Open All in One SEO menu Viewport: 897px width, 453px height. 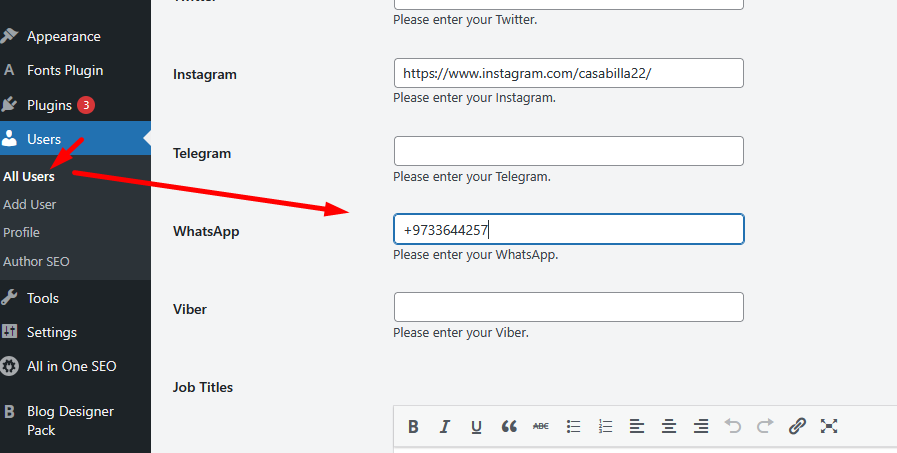pyautogui.click(x=71, y=366)
